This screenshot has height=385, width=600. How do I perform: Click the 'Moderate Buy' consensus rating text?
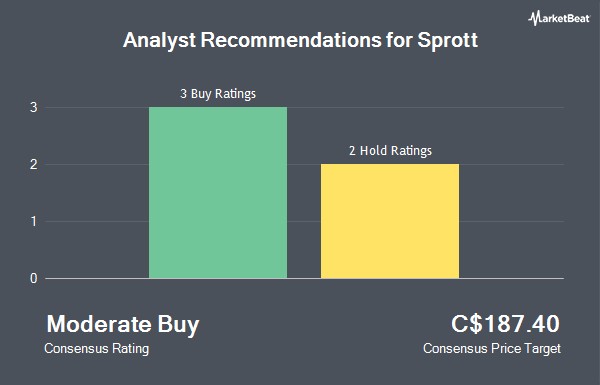coord(123,325)
